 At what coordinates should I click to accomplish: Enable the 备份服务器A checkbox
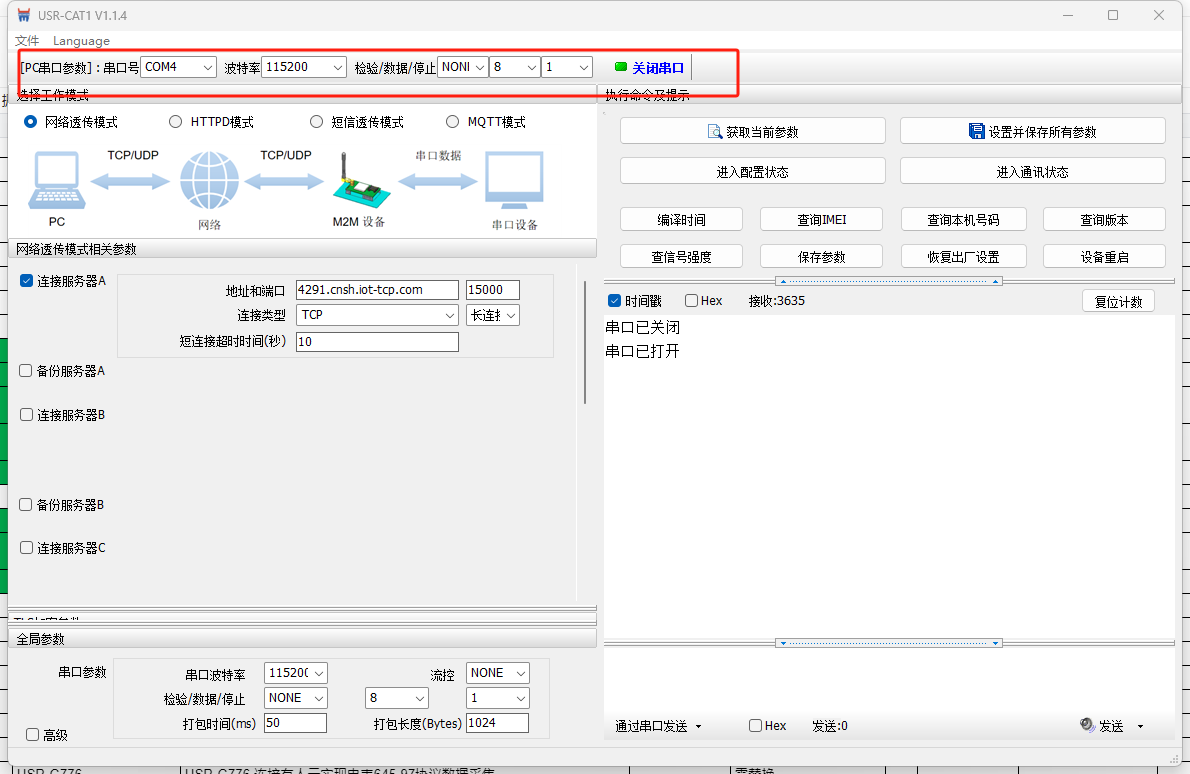[26, 370]
